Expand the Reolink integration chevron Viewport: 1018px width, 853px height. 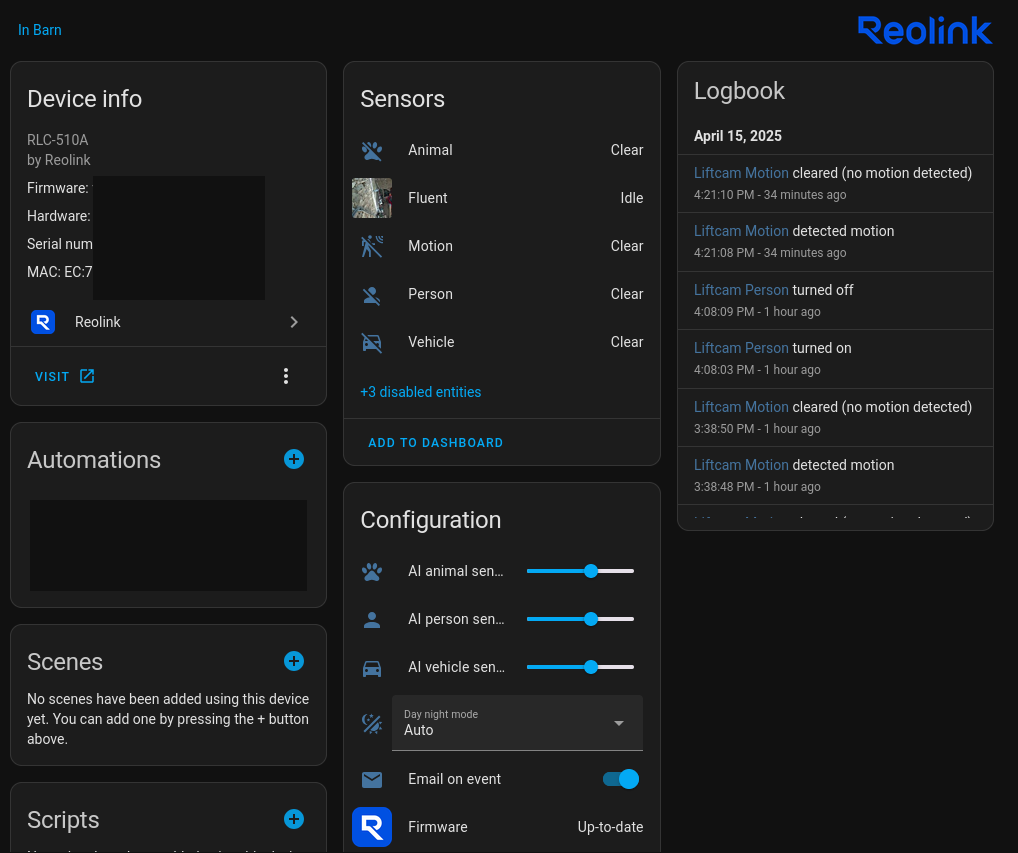(x=294, y=322)
